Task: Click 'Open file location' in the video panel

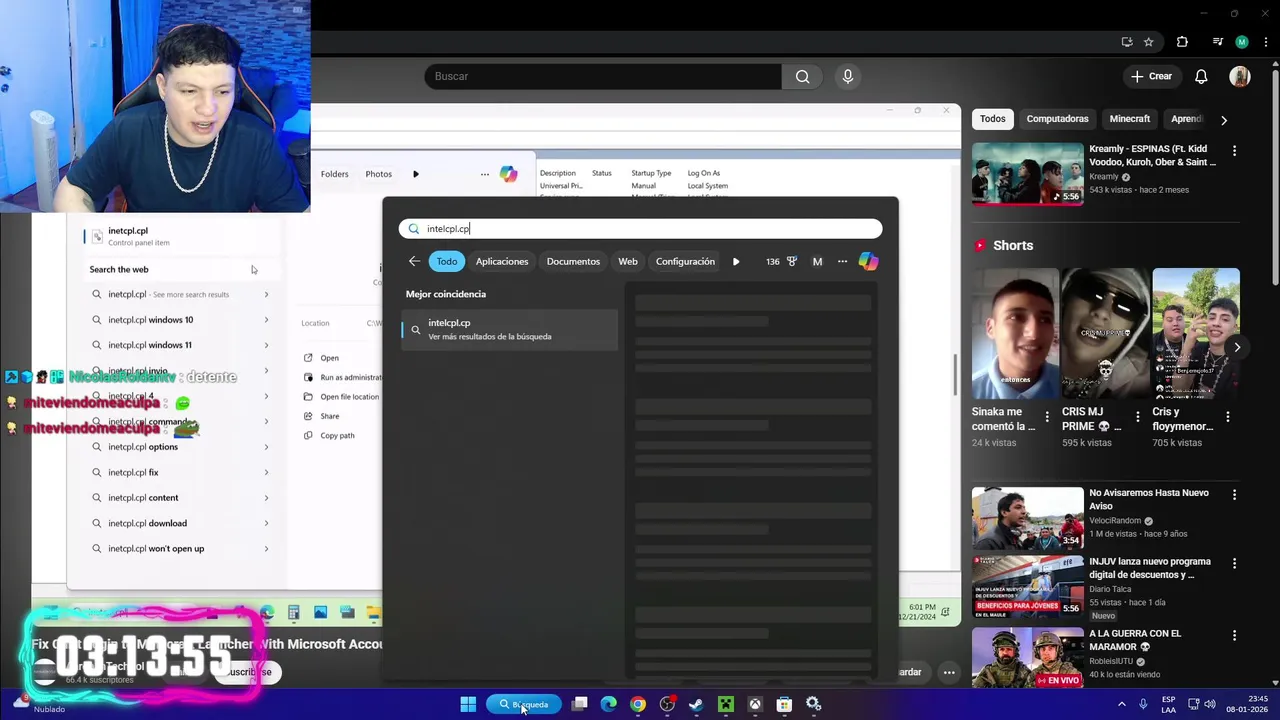Action: click(343, 397)
